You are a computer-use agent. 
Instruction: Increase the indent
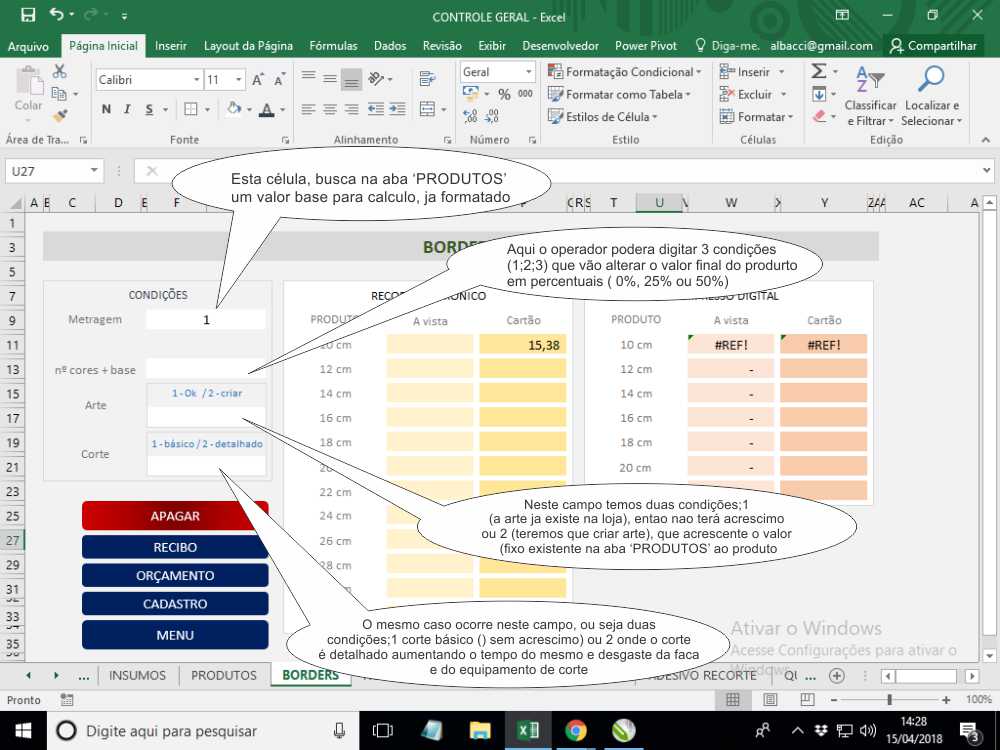(398, 109)
